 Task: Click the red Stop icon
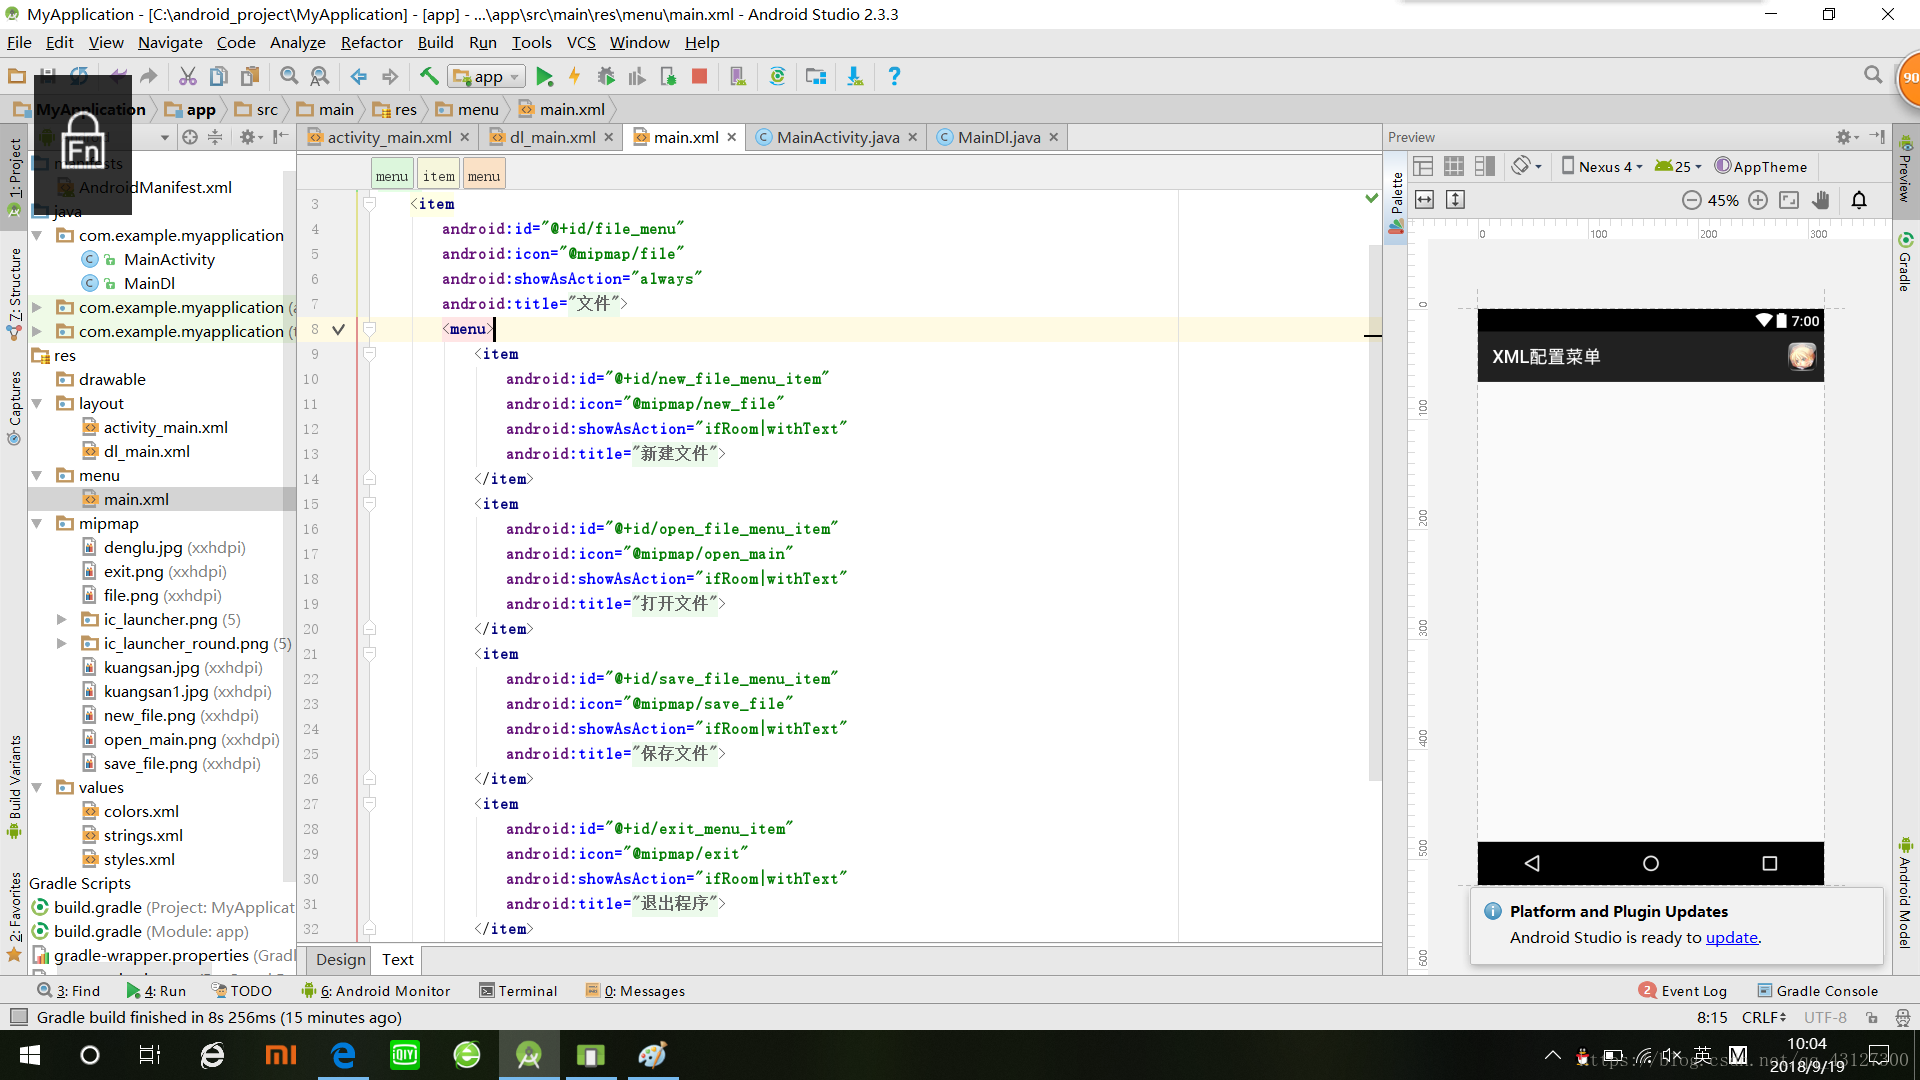pos(700,76)
